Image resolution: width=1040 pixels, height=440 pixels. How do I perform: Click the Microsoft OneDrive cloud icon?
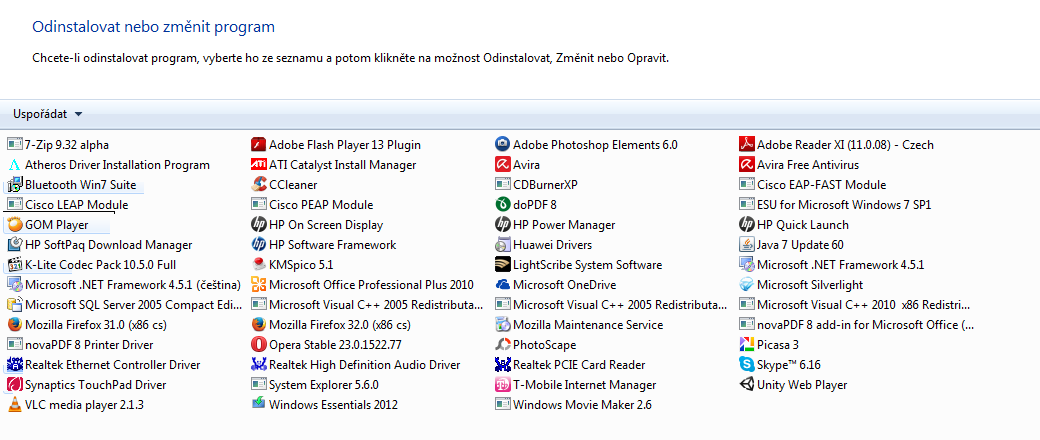point(503,285)
